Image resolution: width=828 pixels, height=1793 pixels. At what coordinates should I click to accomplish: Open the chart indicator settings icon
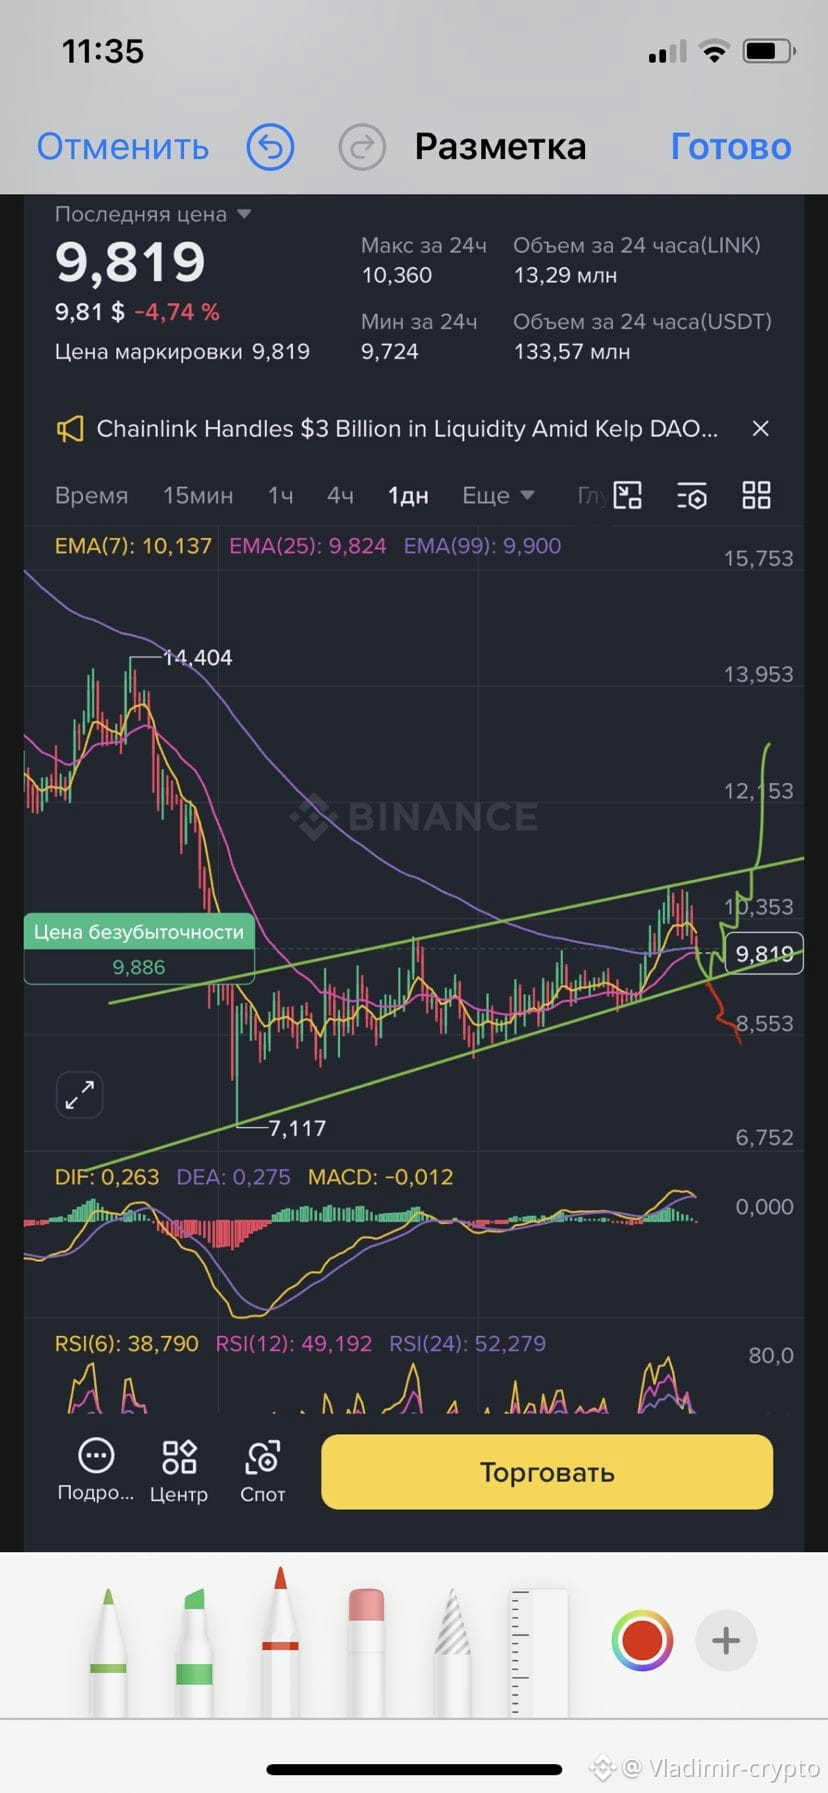tap(692, 495)
